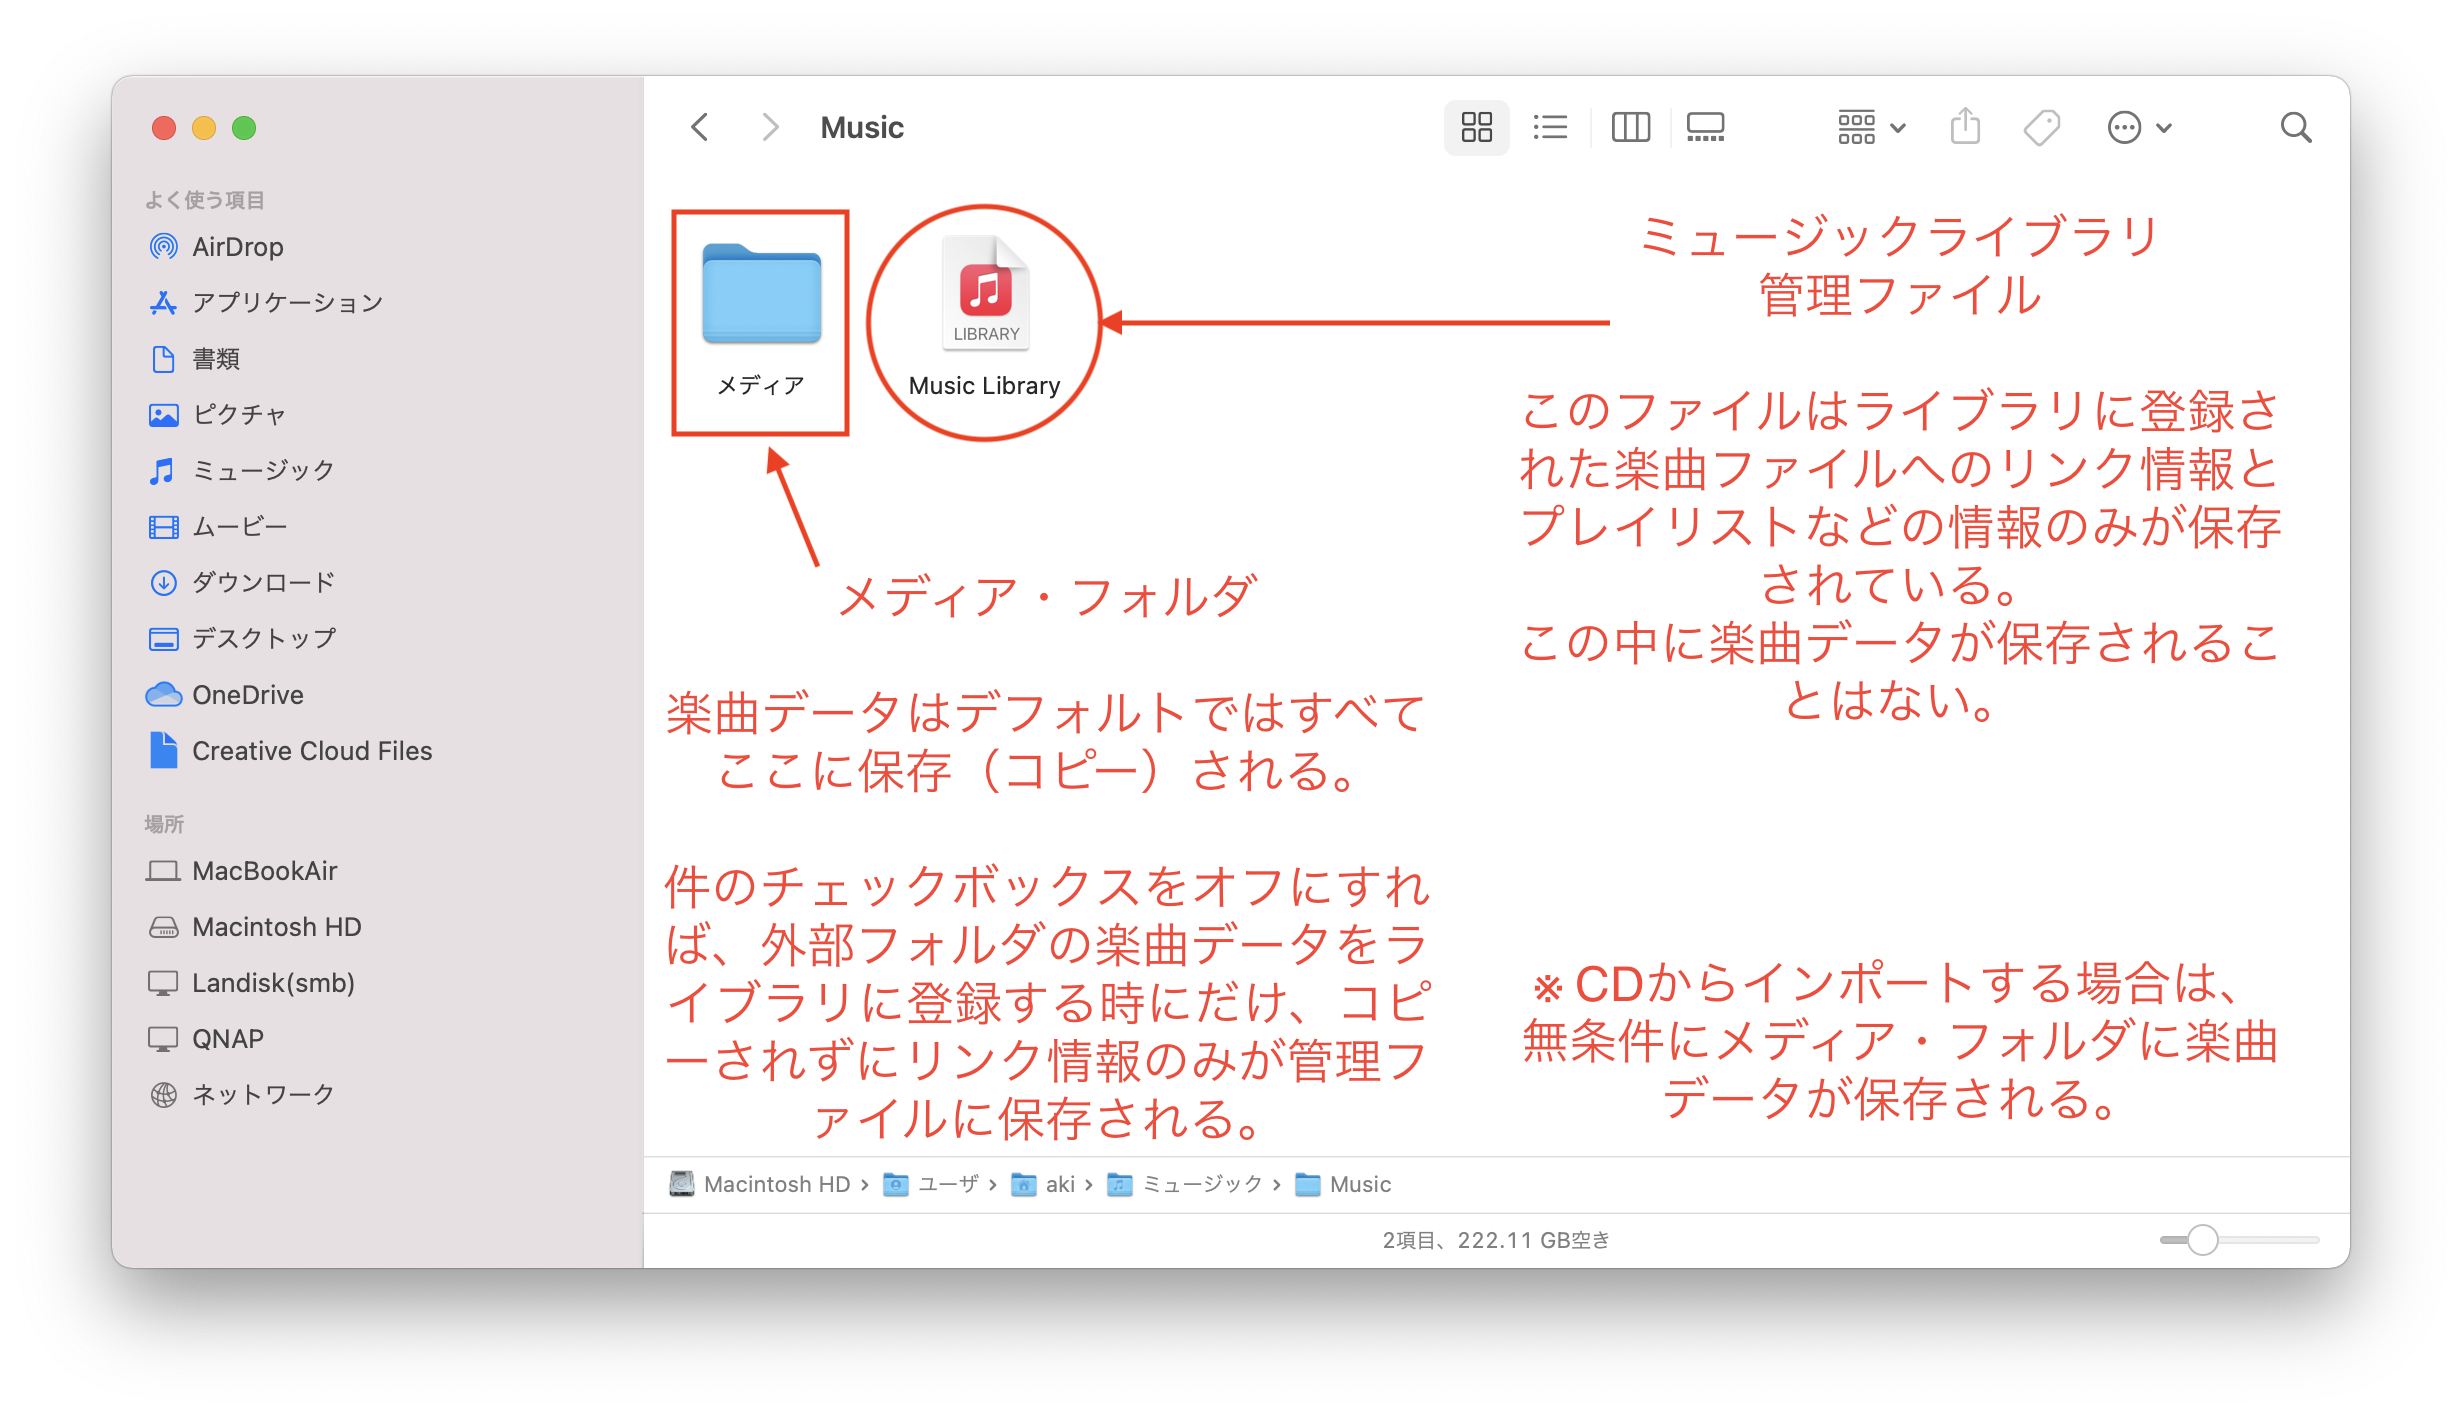Screen dimensions: 2462x1416
Task: Open ミュージック in the sidebar
Action: pyautogui.click(x=262, y=470)
